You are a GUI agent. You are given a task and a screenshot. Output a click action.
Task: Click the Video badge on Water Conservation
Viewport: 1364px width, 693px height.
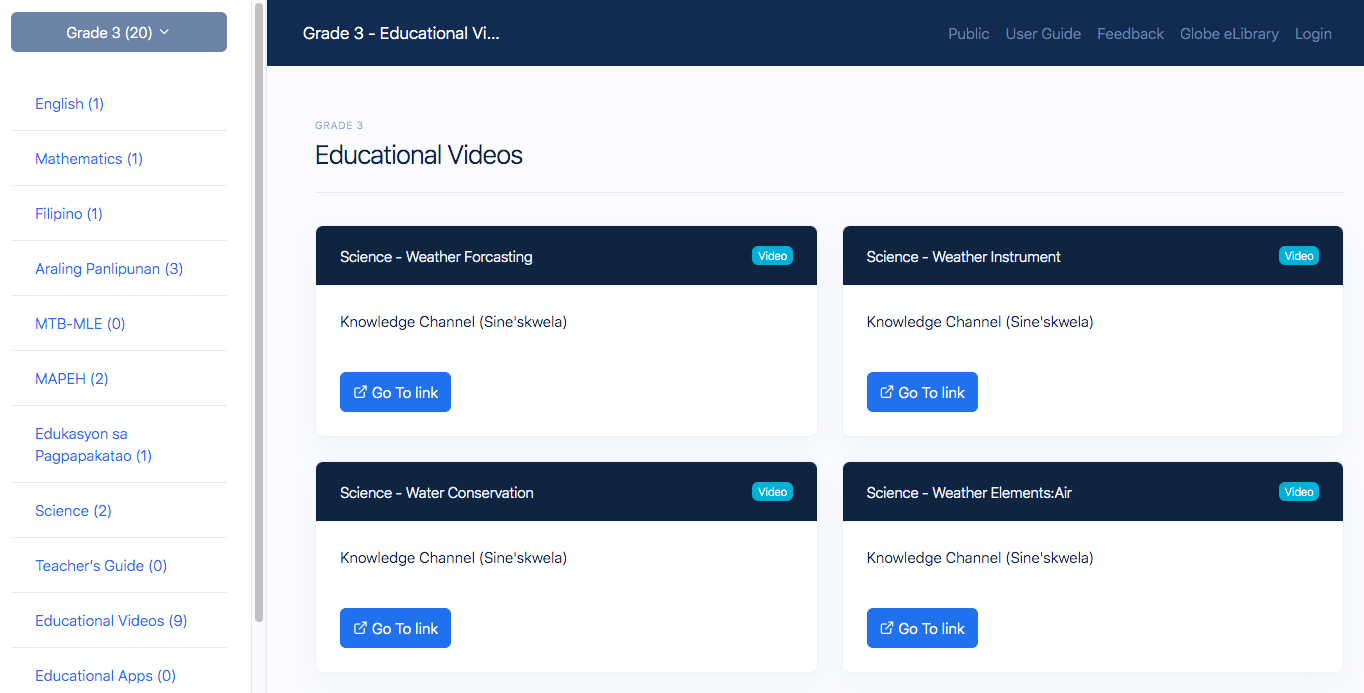tap(772, 492)
